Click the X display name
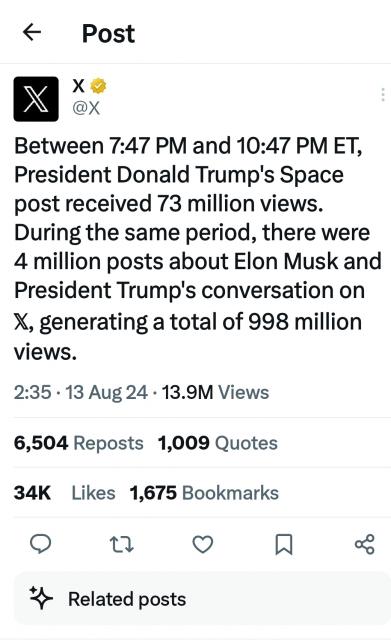Screen dimensions: 391x640 coord(78,86)
